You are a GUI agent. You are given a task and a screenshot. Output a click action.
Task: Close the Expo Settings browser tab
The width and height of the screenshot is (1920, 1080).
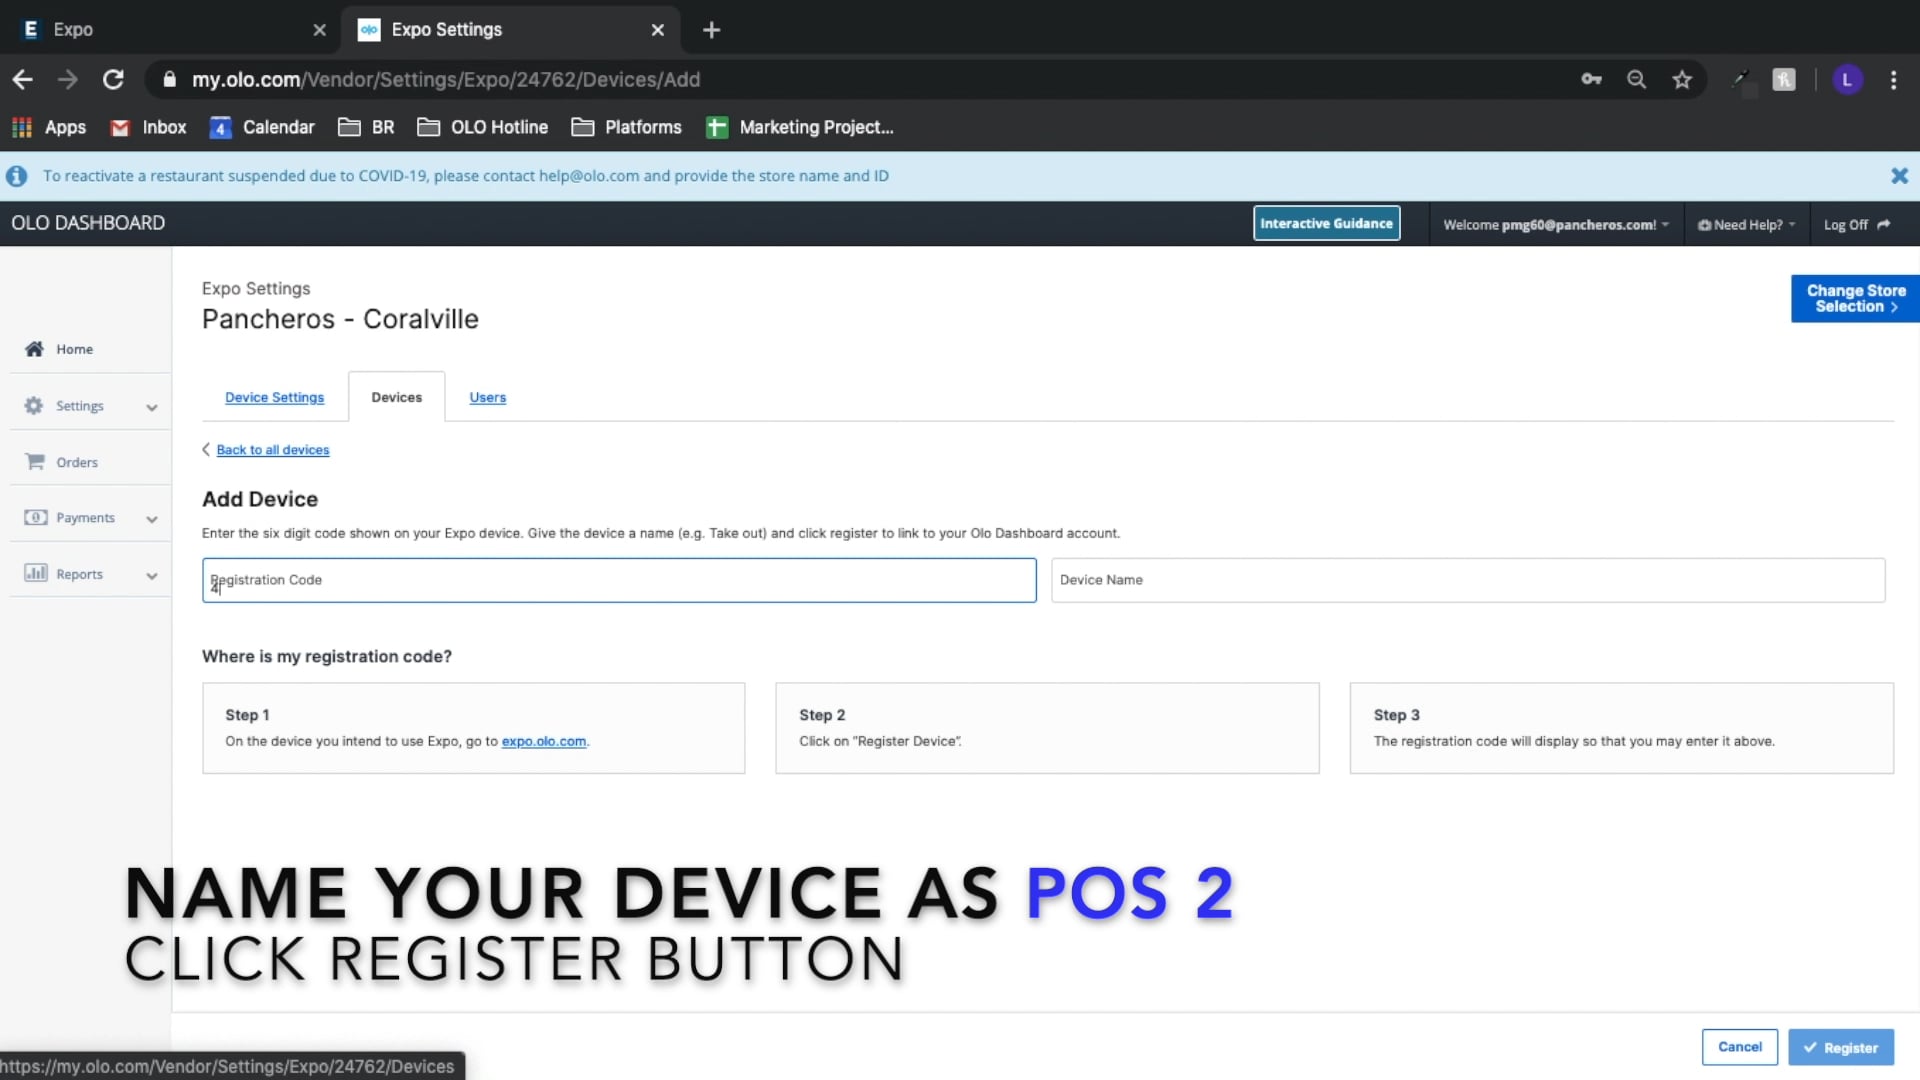(657, 30)
